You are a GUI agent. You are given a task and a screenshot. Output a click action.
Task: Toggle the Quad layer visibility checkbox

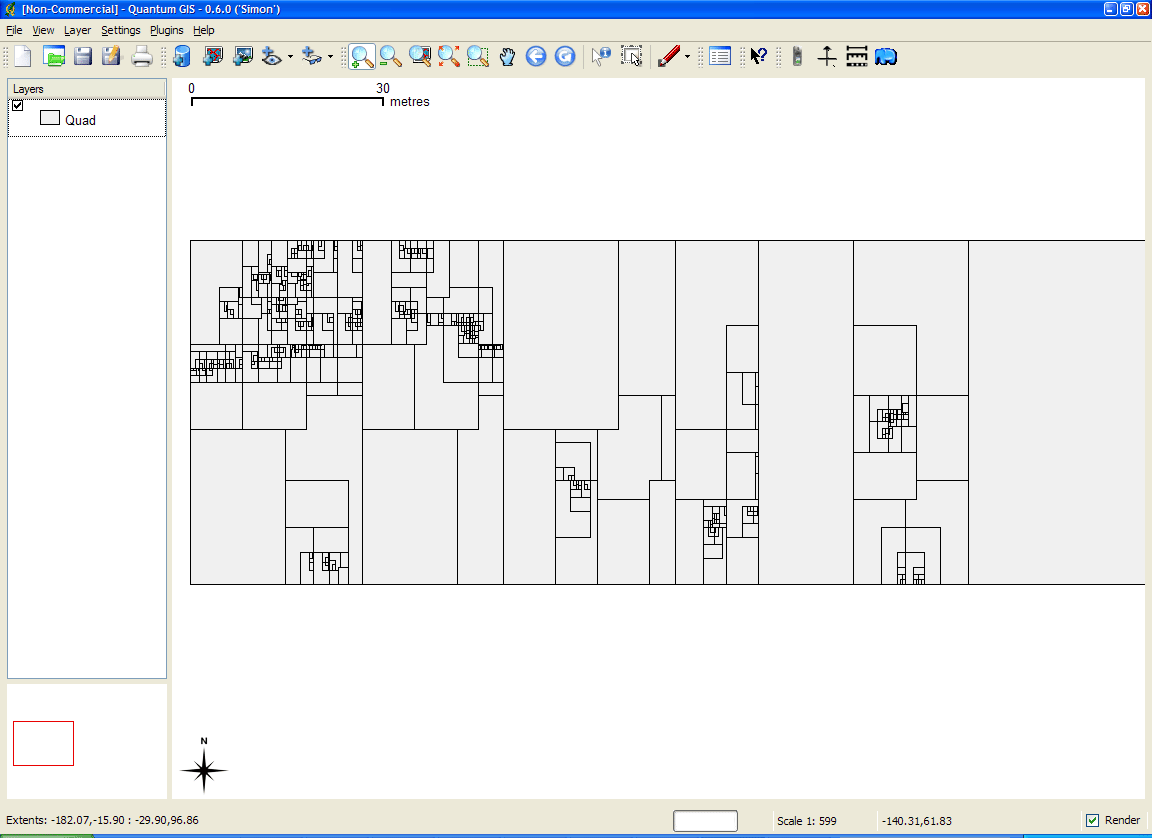18,105
